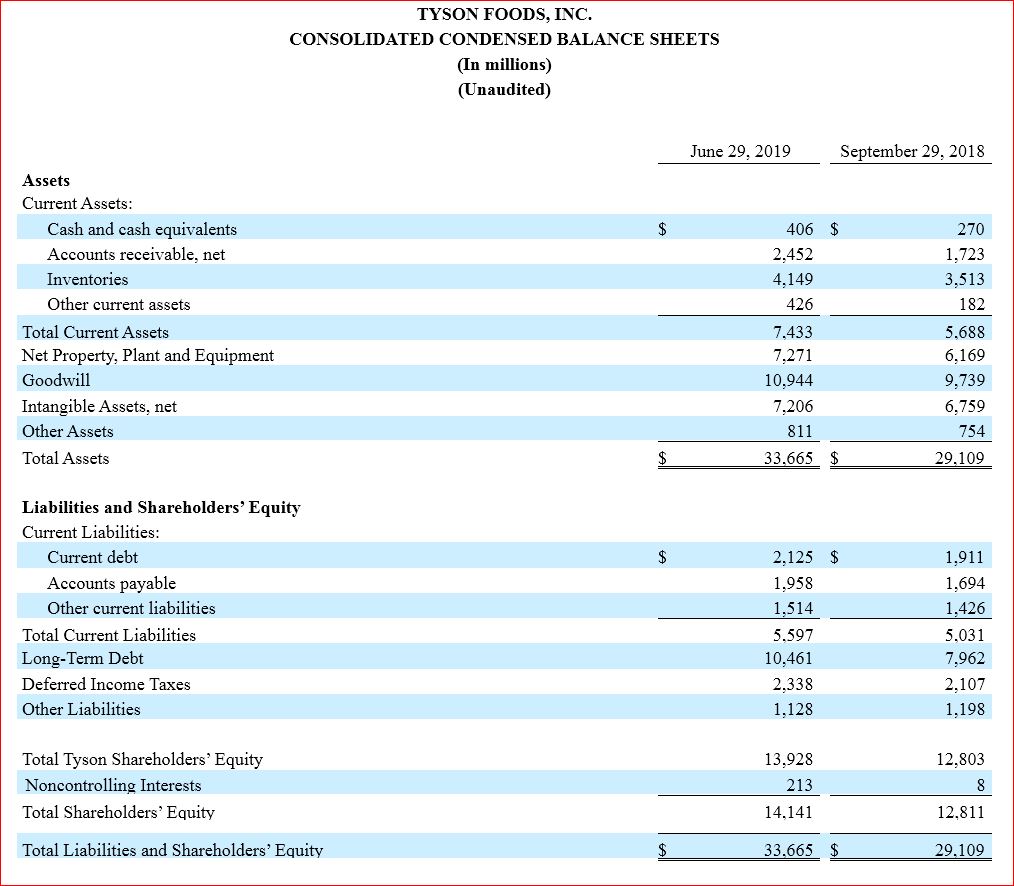Select the 'Accounts payable' row label

111,583
